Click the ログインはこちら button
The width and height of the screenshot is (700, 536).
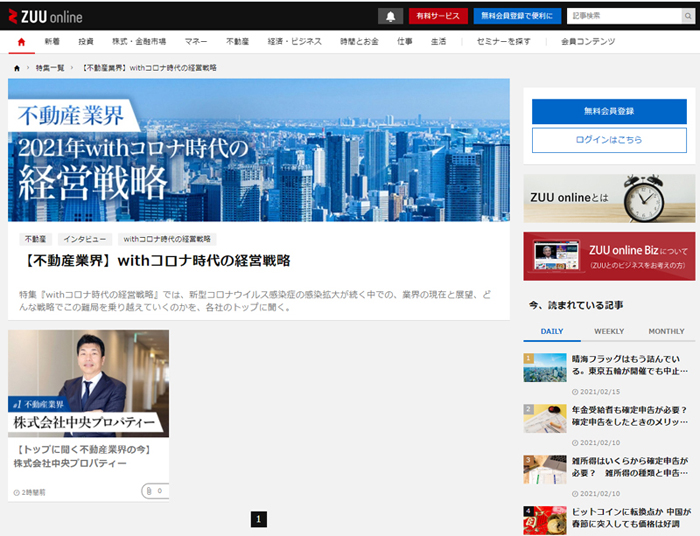coord(609,140)
